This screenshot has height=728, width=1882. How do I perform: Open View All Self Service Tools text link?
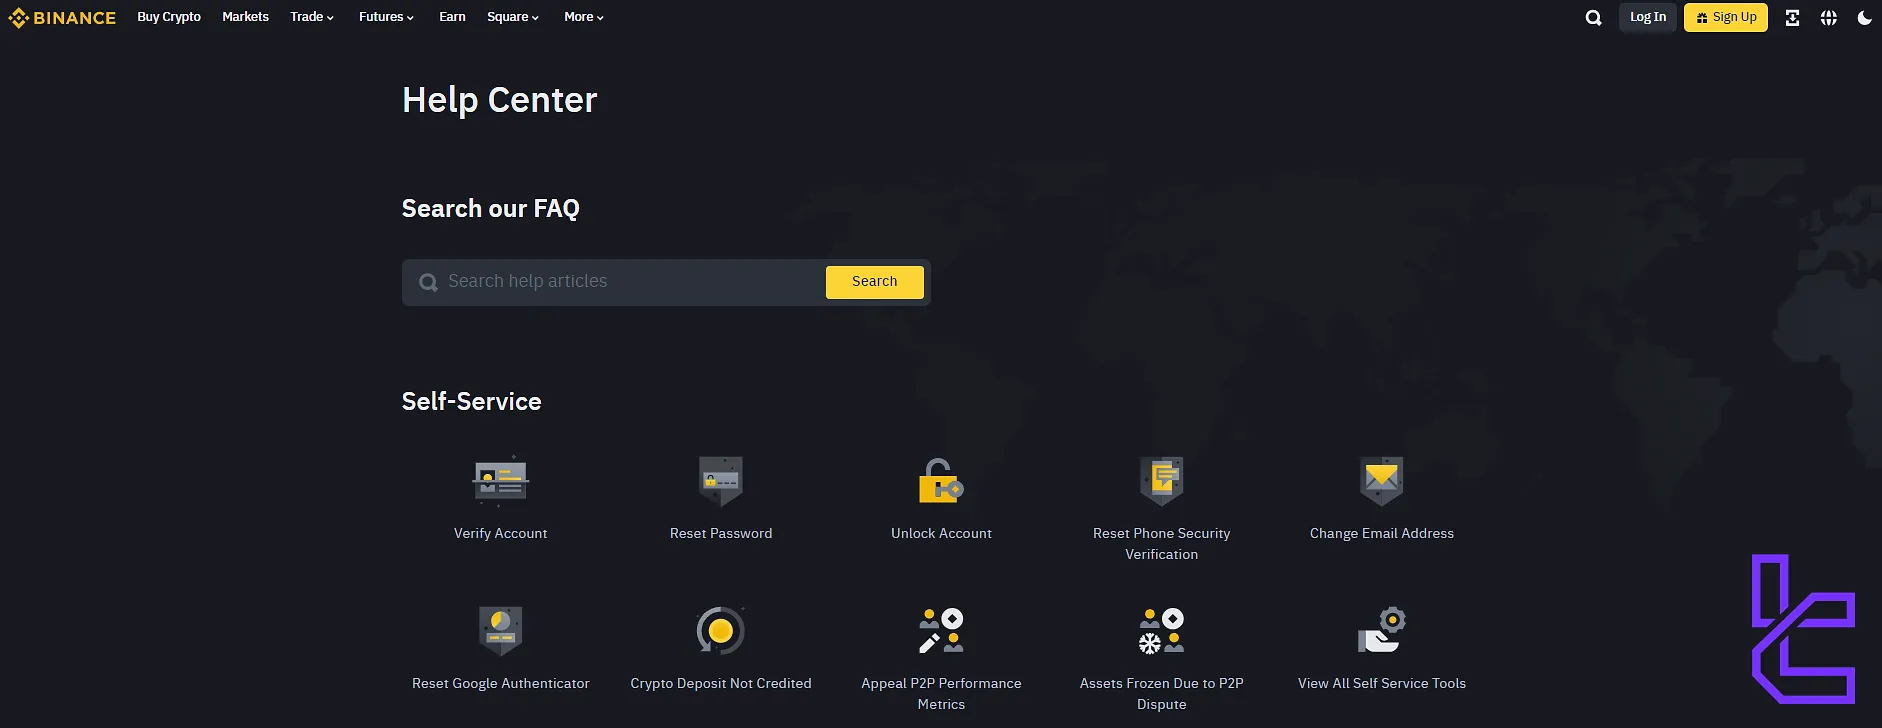click(1382, 683)
